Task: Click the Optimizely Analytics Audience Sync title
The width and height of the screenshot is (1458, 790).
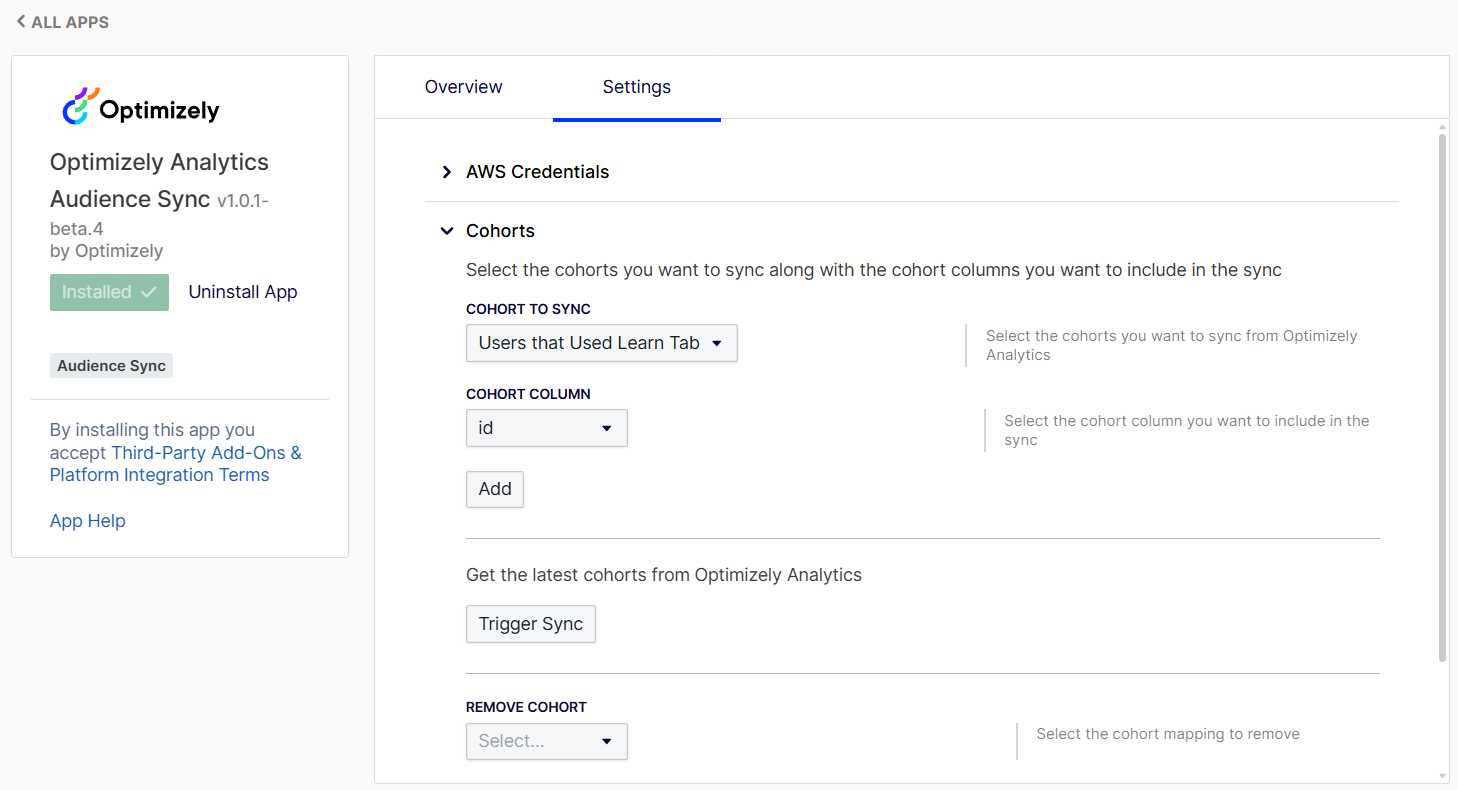Action: [x=159, y=180]
